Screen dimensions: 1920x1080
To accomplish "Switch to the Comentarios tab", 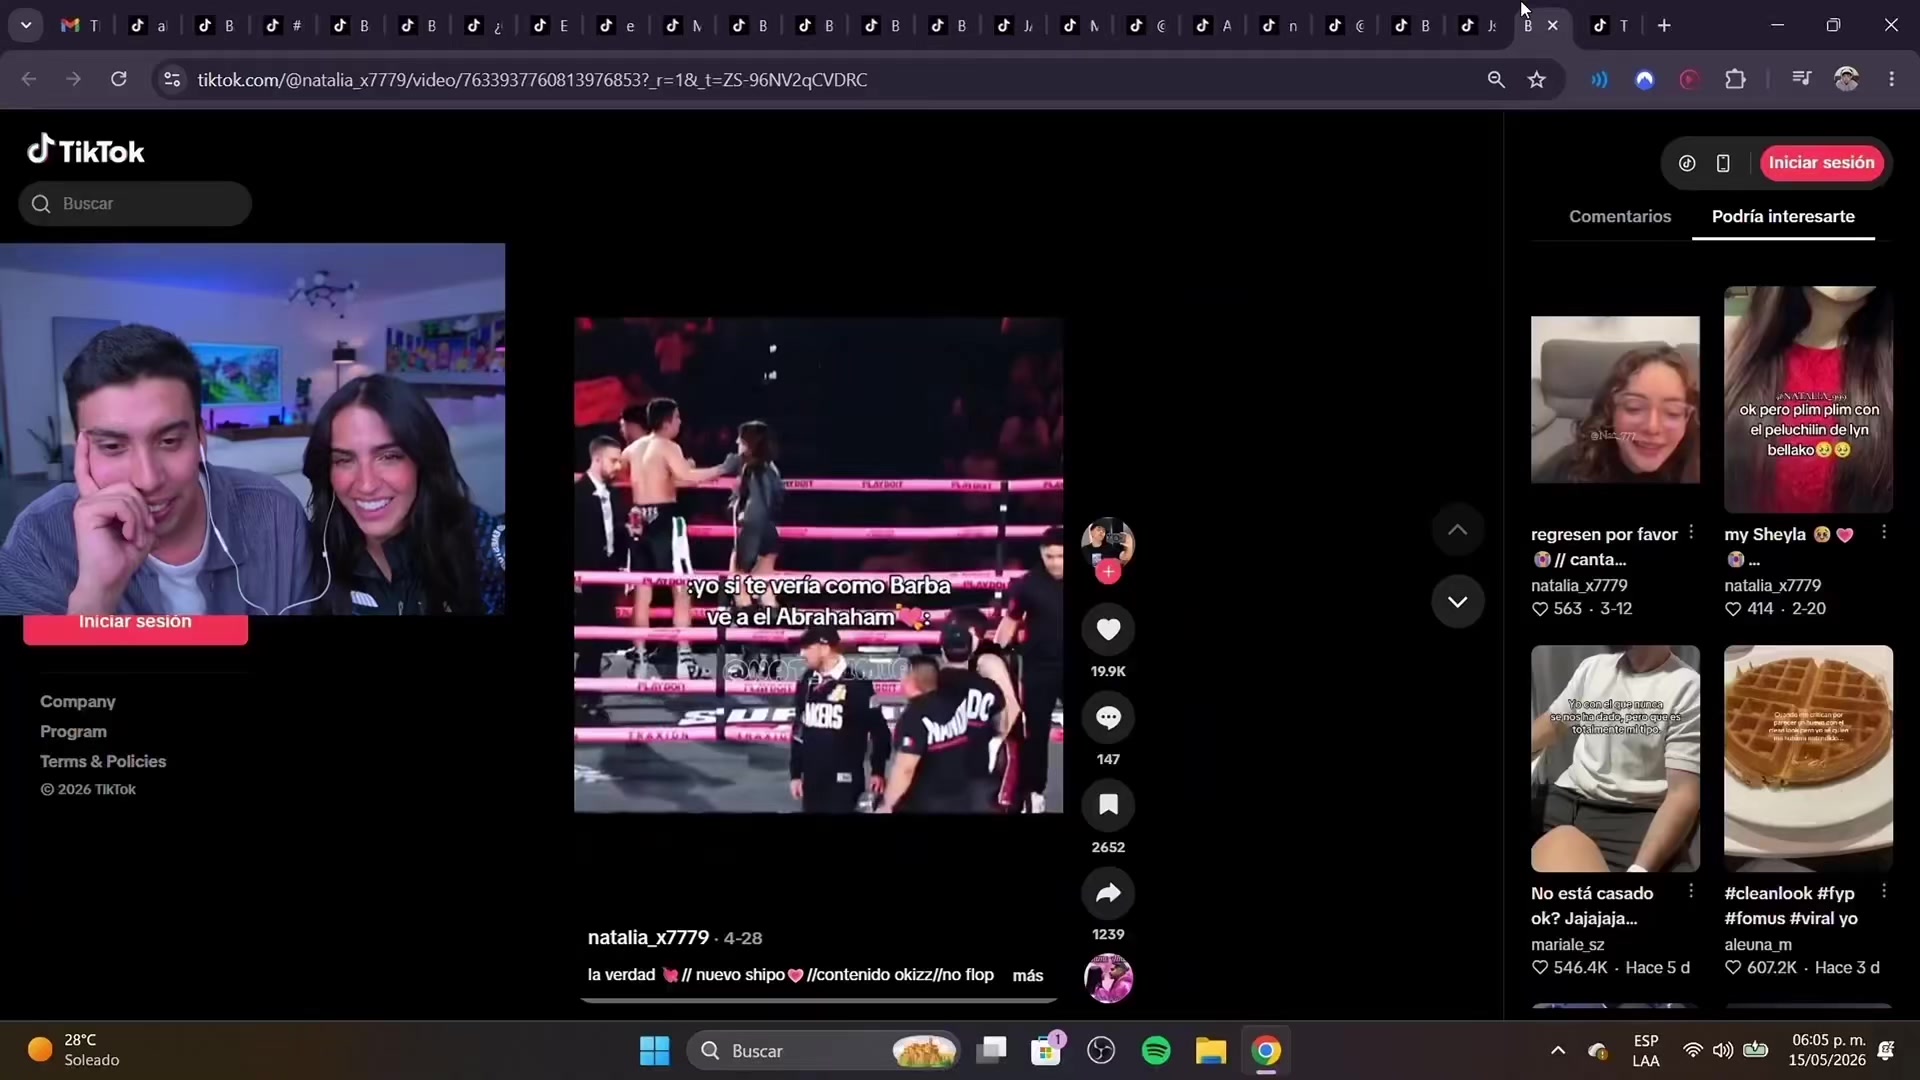I will click(1620, 216).
